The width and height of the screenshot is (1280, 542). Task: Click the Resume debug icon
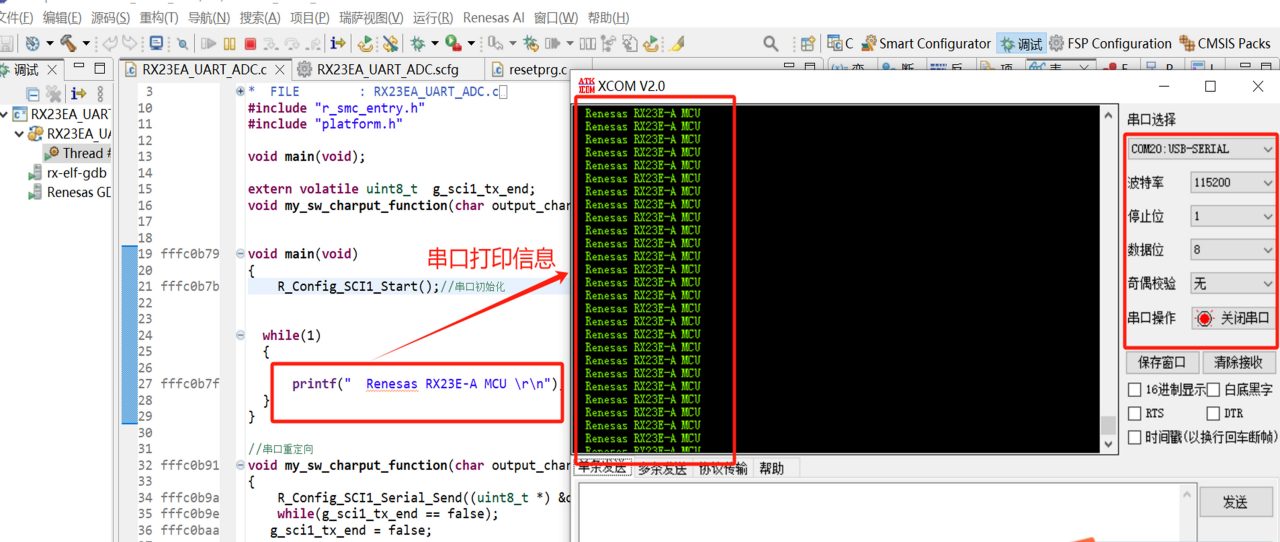(x=208, y=44)
